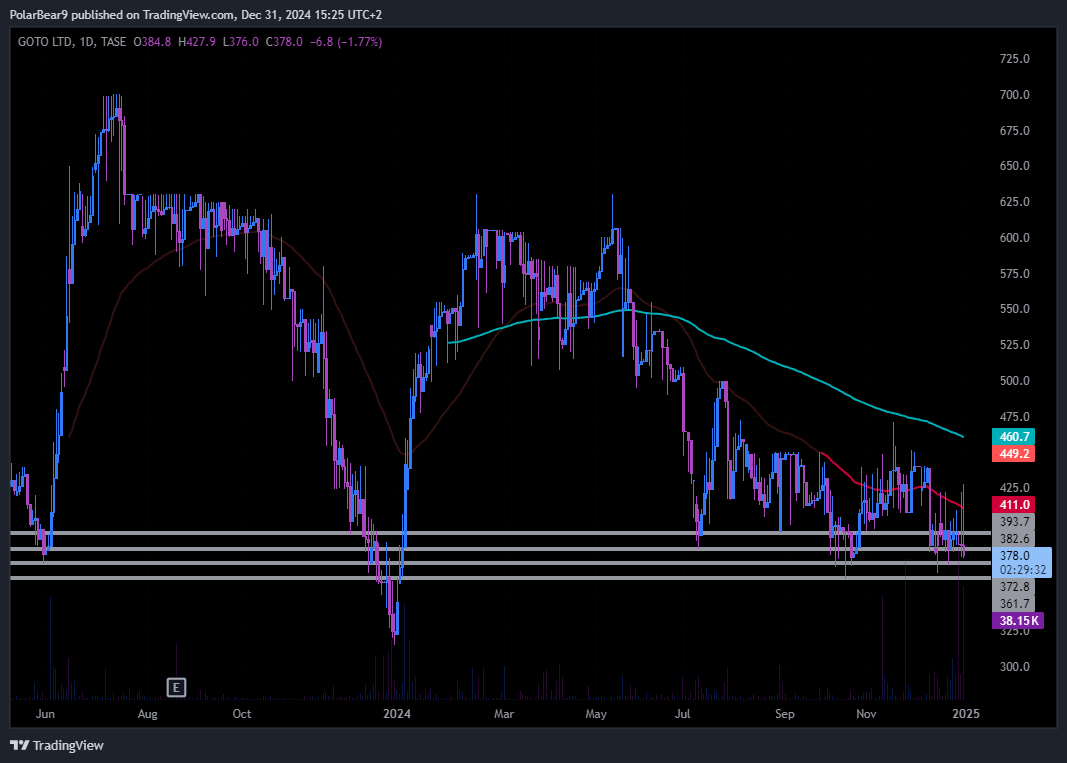Click the 700.0 level on price scale
The image size is (1067, 763).
tap(1015, 95)
